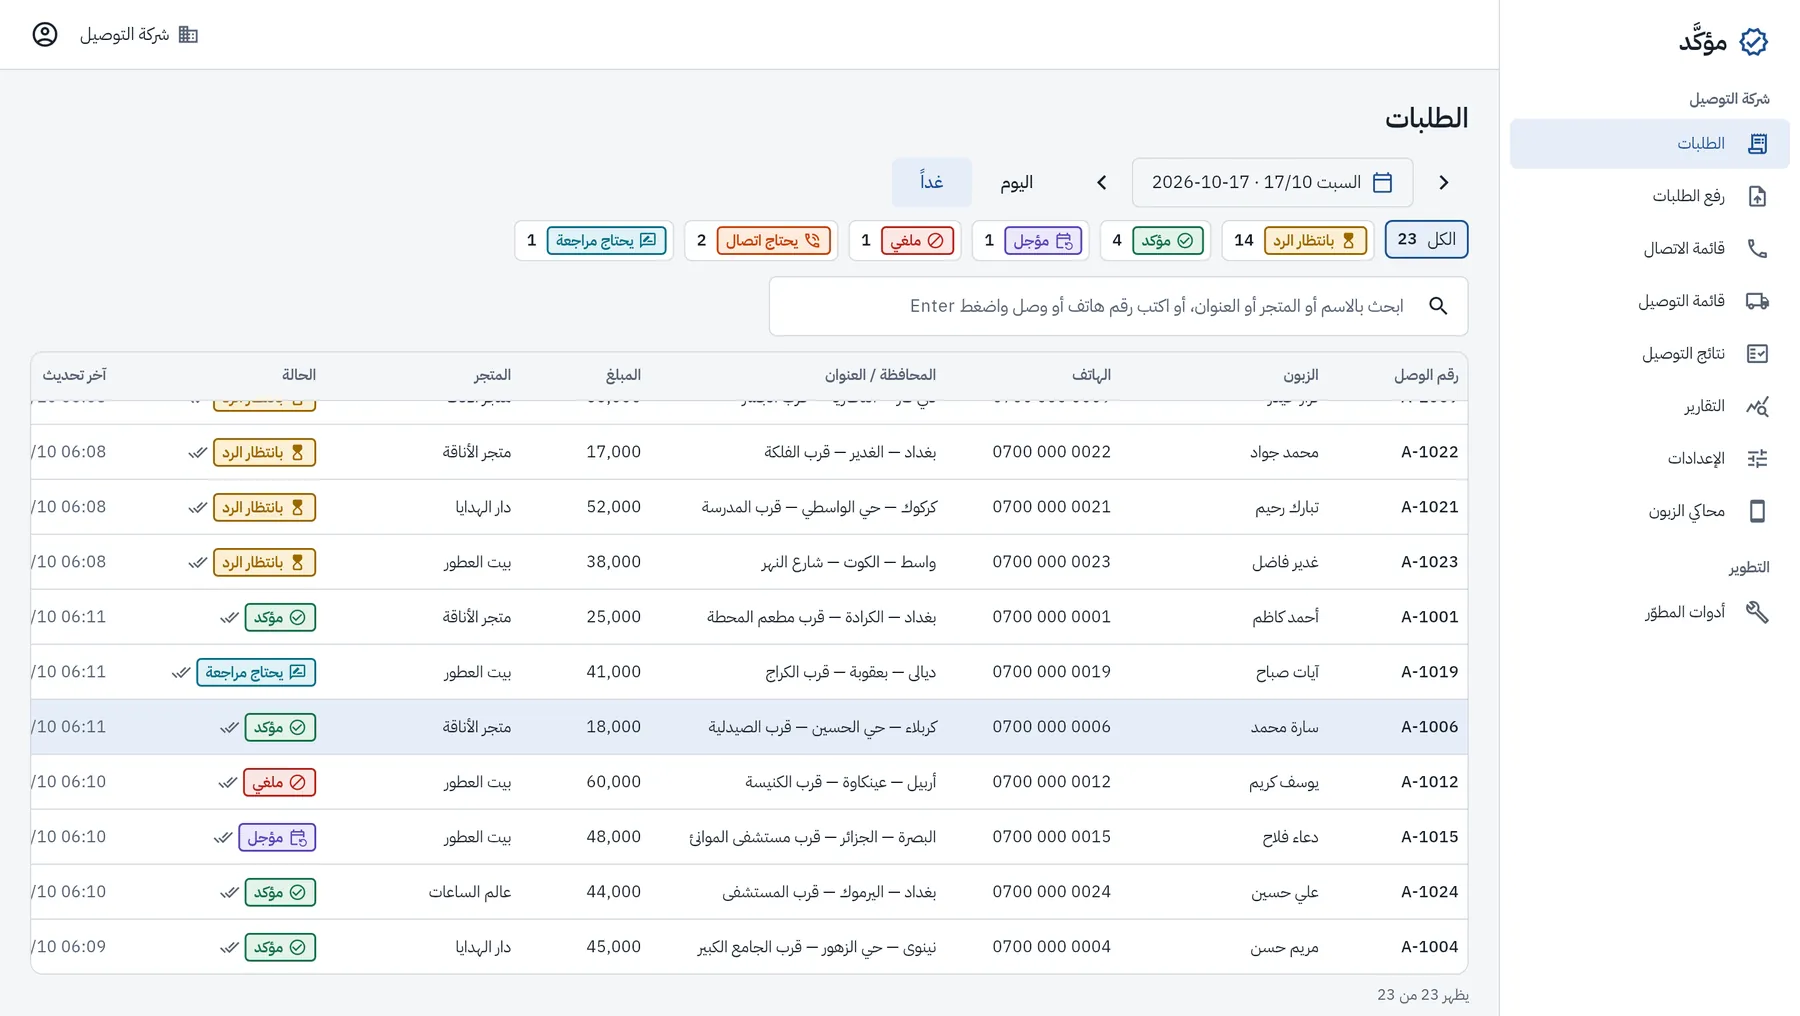Click the user account profile icon
1800x1016 pixels.
[45, 34]
